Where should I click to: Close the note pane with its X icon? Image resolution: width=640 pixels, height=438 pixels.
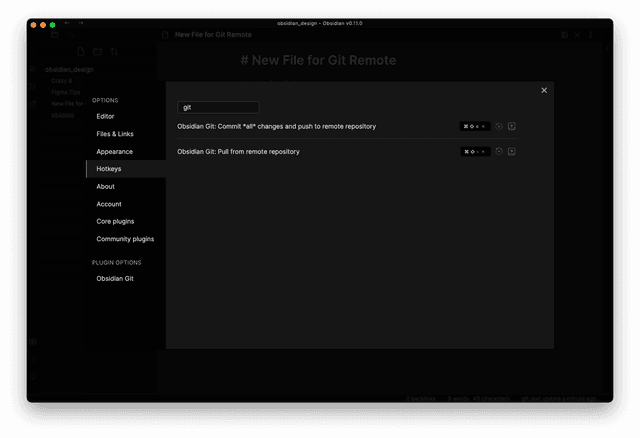click(578, 35)
